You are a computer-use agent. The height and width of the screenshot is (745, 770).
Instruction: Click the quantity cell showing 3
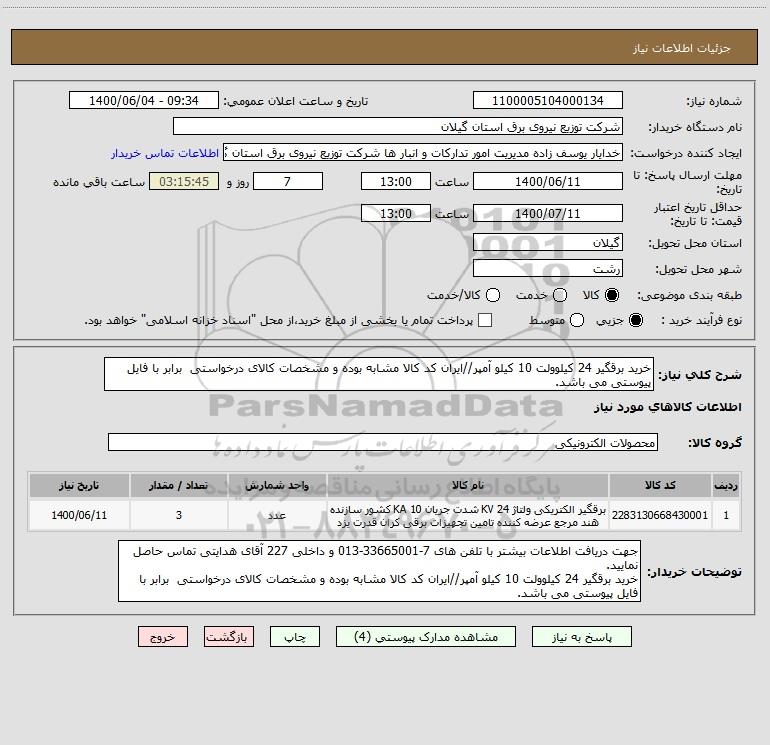point(179,515)
